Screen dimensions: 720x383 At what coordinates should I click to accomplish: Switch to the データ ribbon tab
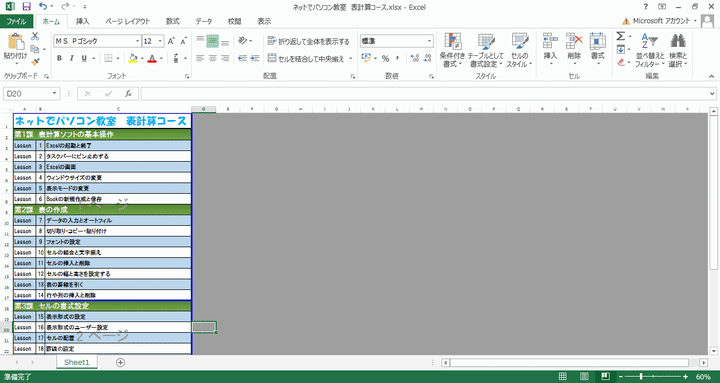[203, 21]
